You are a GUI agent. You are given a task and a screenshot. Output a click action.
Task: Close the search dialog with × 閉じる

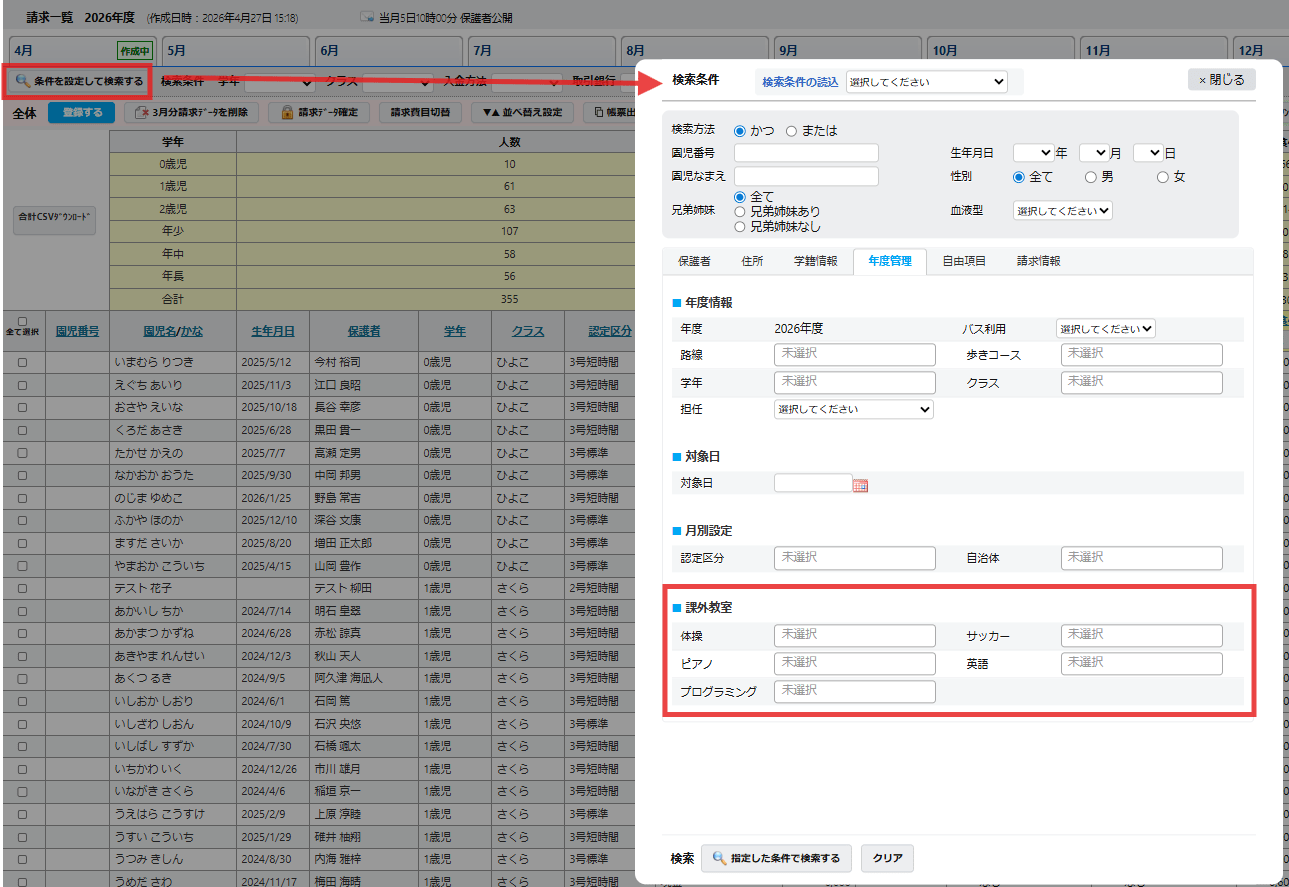pos(1221,80)
